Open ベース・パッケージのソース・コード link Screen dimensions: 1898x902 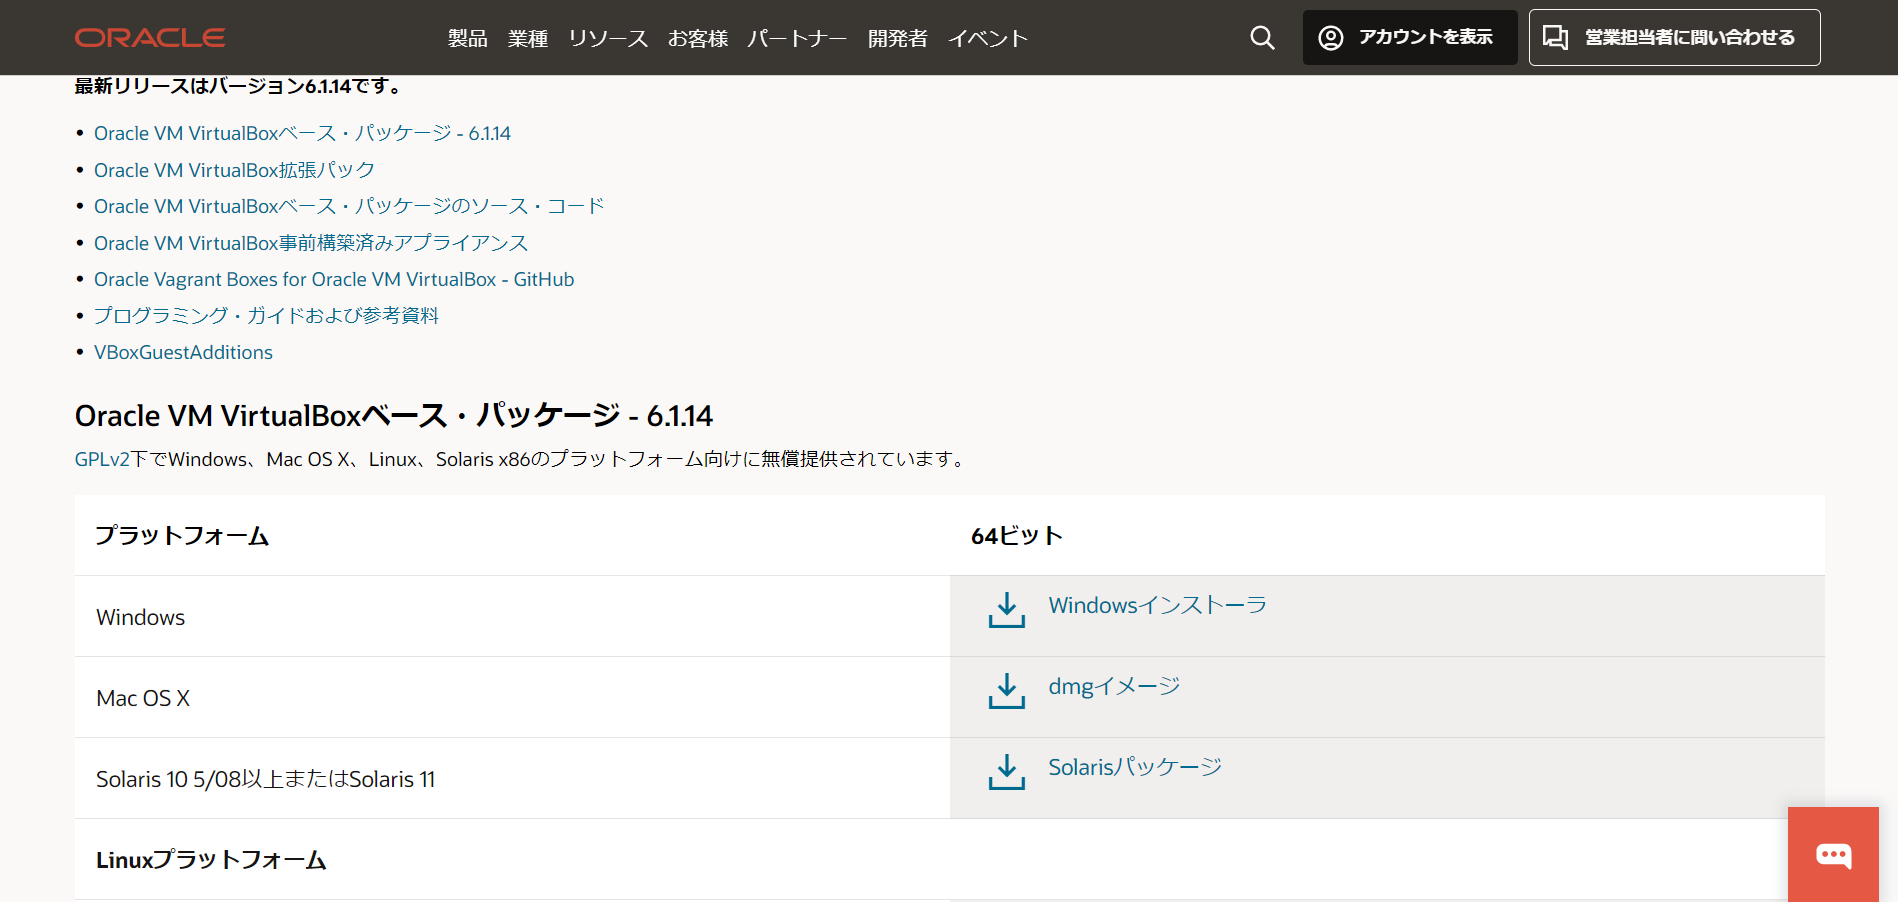coord(349,206)
